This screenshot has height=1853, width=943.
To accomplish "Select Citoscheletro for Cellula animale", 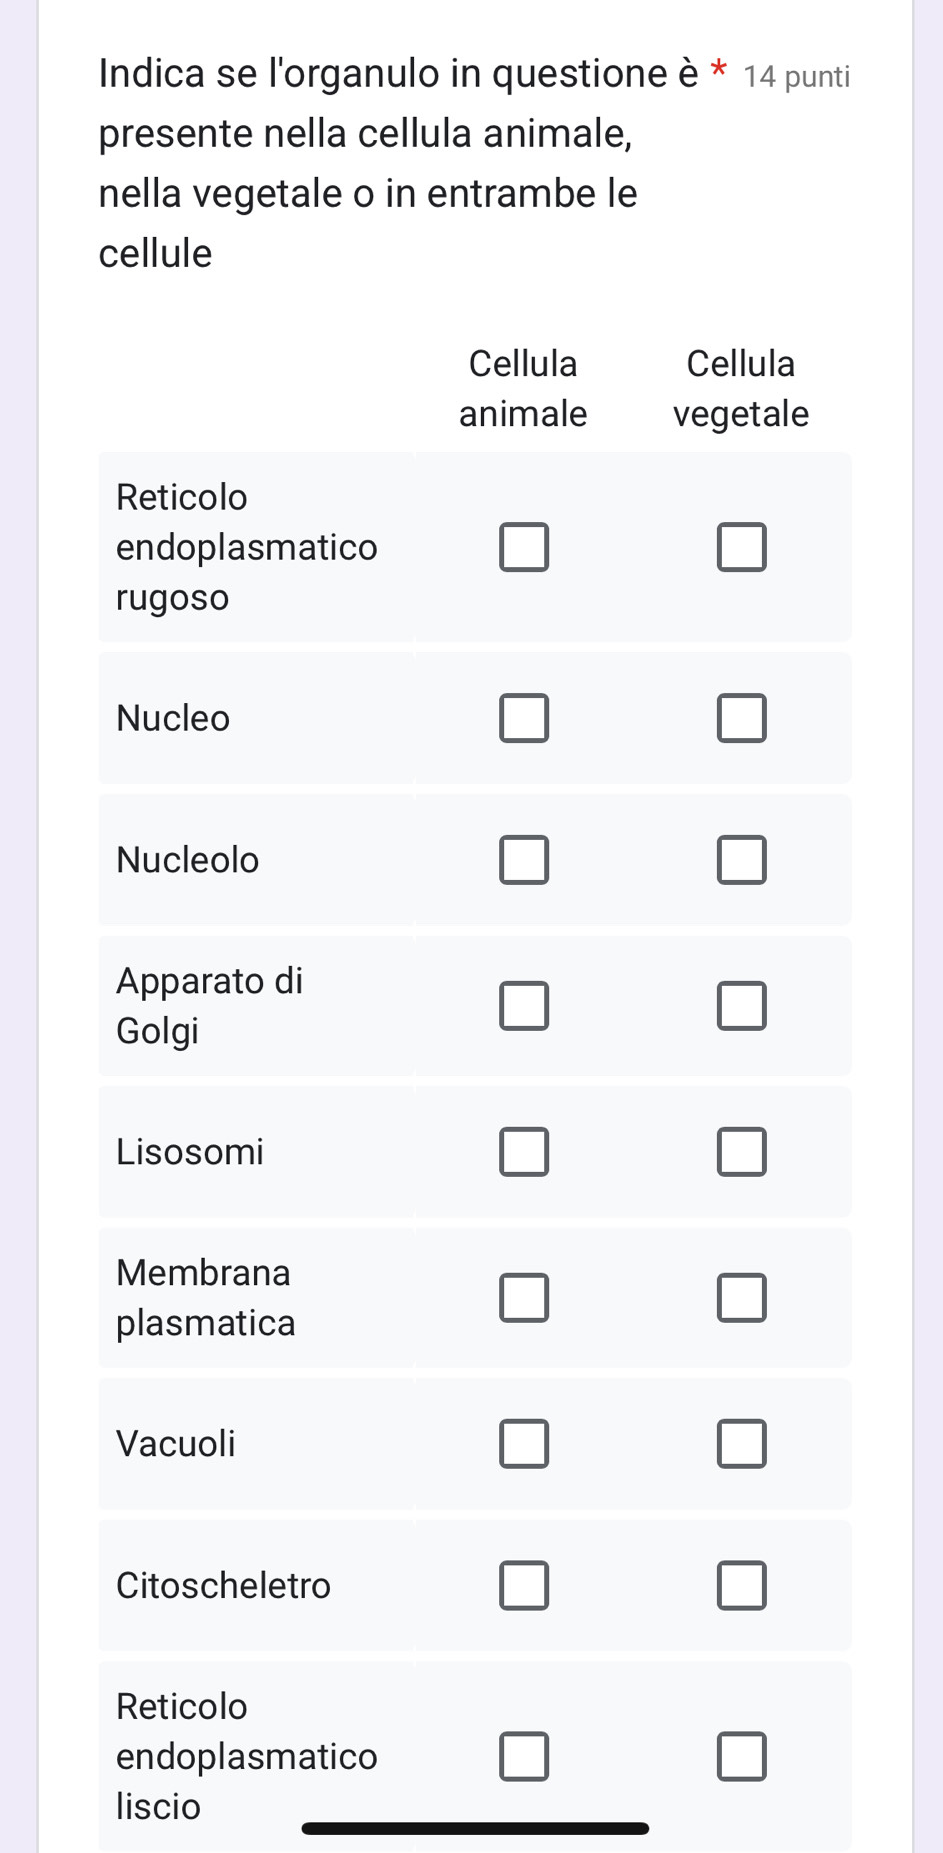I will (x=524, y=1586).
